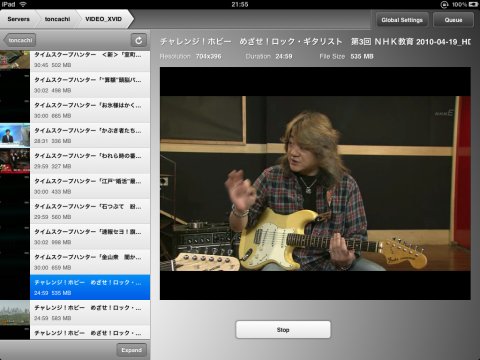The height and width of the screenshot is (360, 480).
Task: Click the outdoor scene thumbnail near list bottom
Action: 15,313
